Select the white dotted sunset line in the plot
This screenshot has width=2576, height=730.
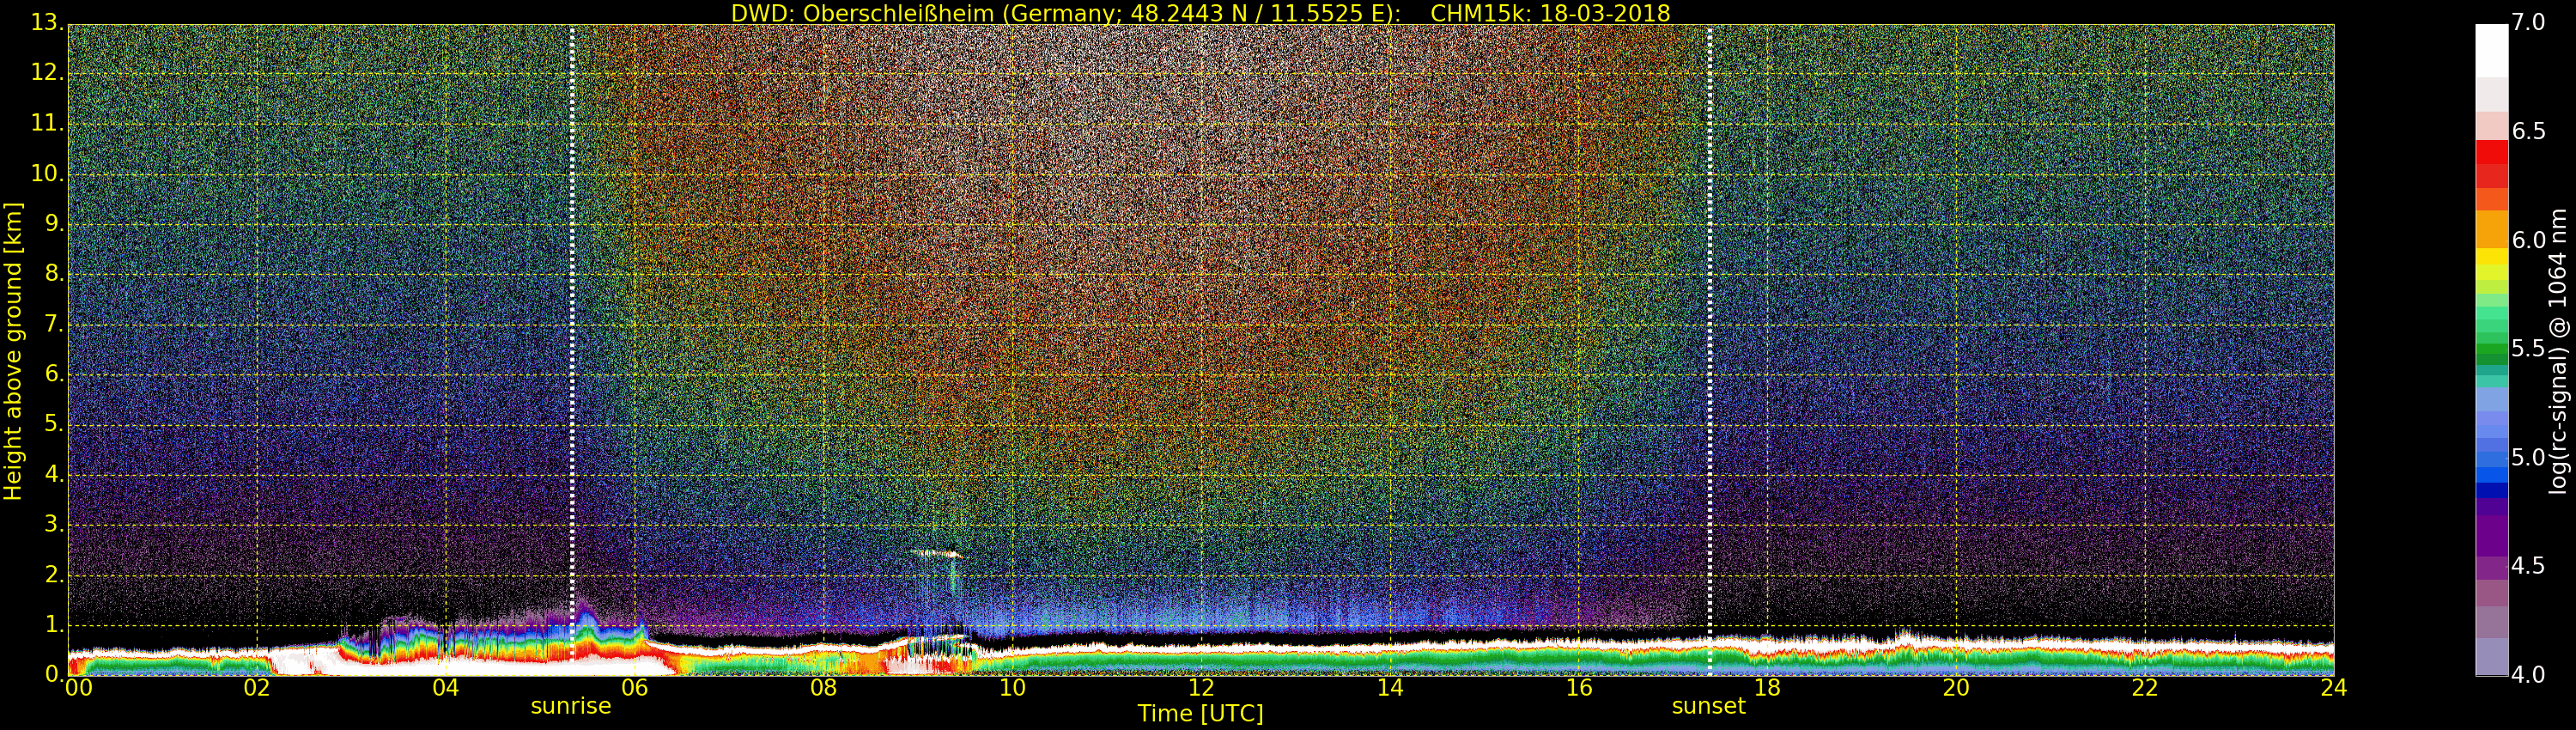(1709, 350)
